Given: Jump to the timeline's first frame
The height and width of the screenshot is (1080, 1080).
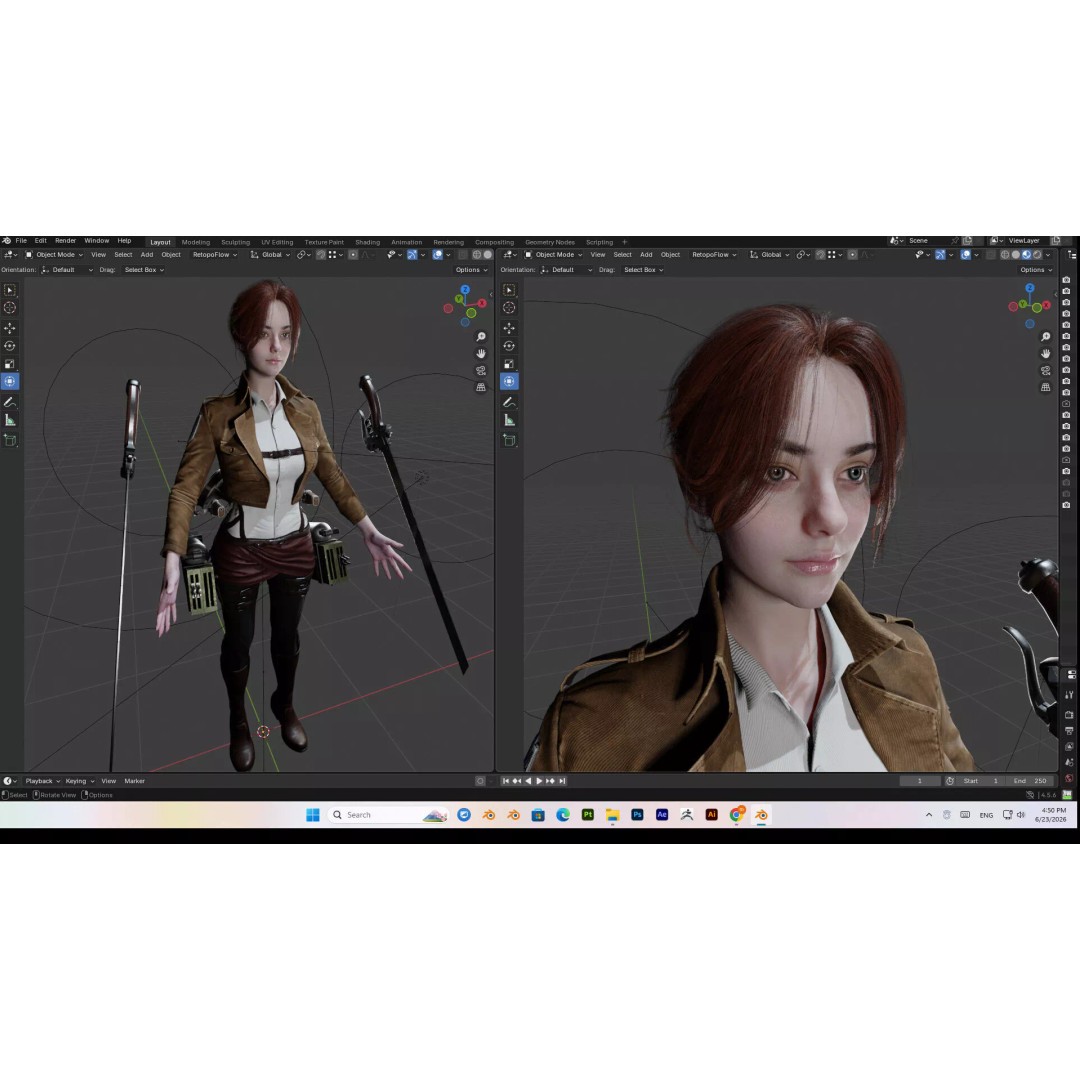Looking at the screenshot, I should (x=506, y=781).
